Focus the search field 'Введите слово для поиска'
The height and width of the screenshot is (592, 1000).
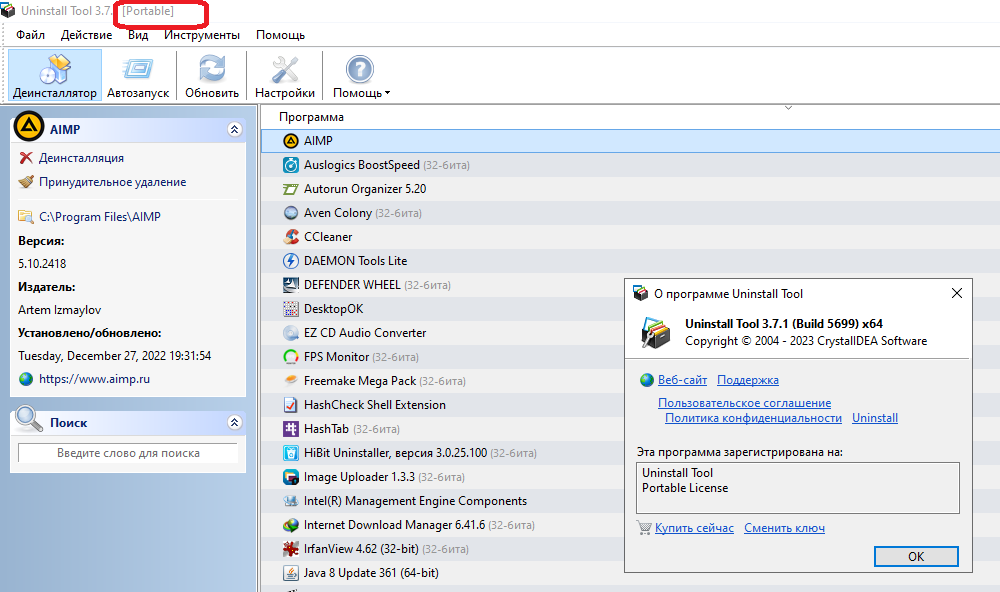(x=128, y=453)
